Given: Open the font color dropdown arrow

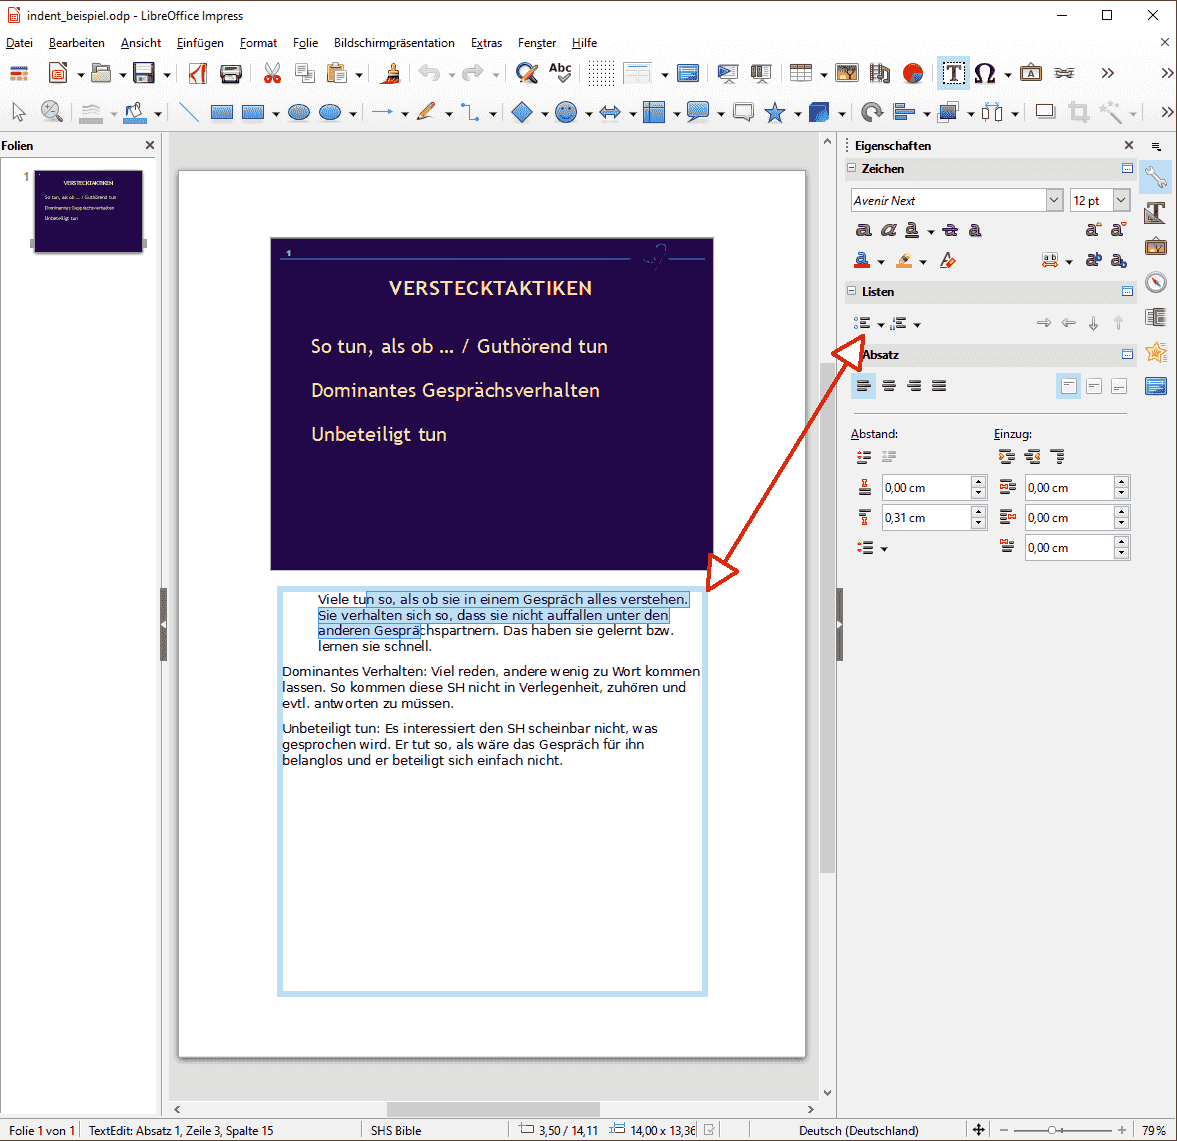Looking at the screenshot, I should point(881,262).
